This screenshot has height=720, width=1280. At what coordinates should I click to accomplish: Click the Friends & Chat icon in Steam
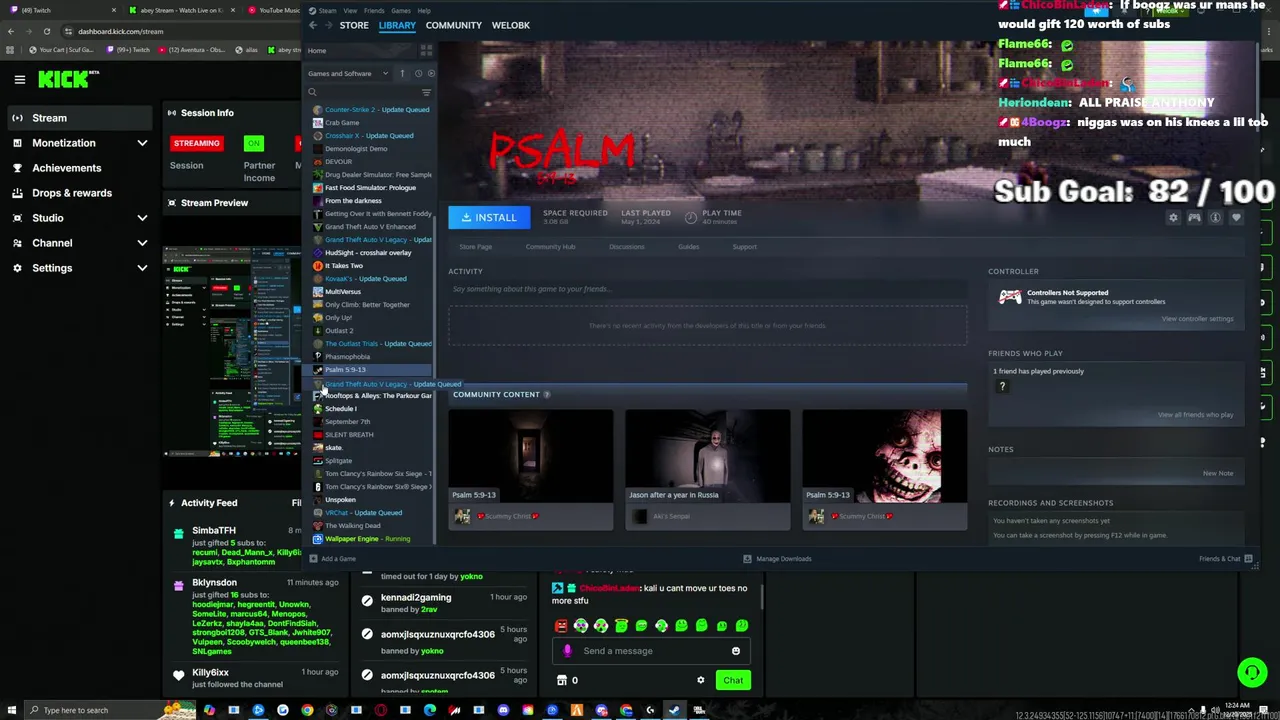click(x=1248, y=559)
